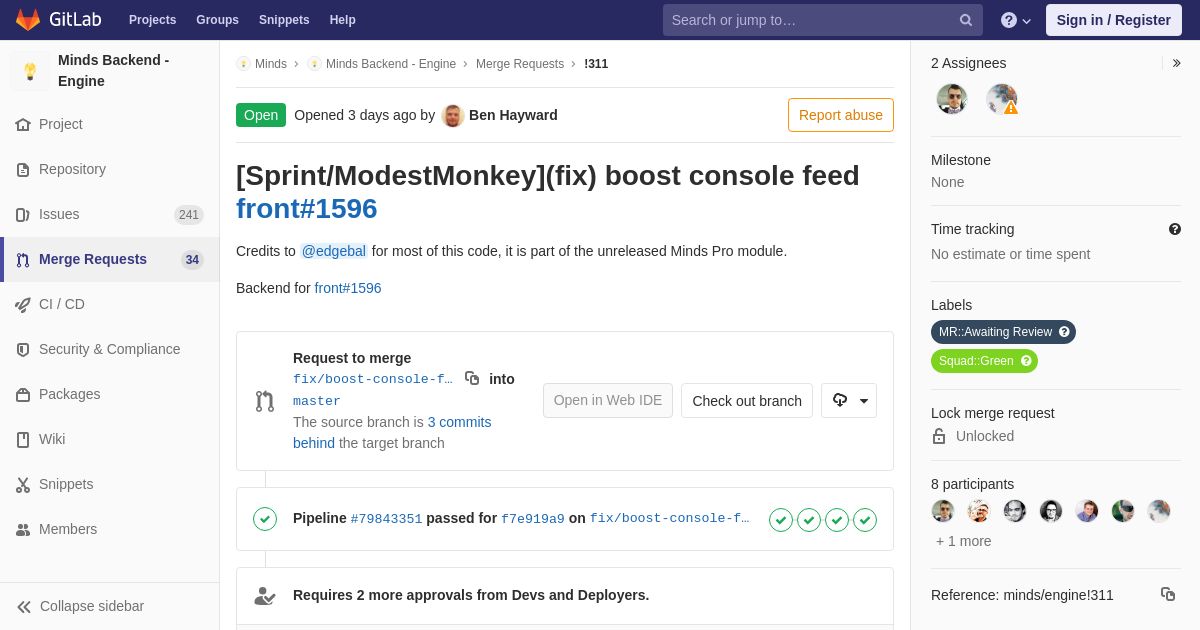Open the last pipeline stage status icon

coord(865,520)
